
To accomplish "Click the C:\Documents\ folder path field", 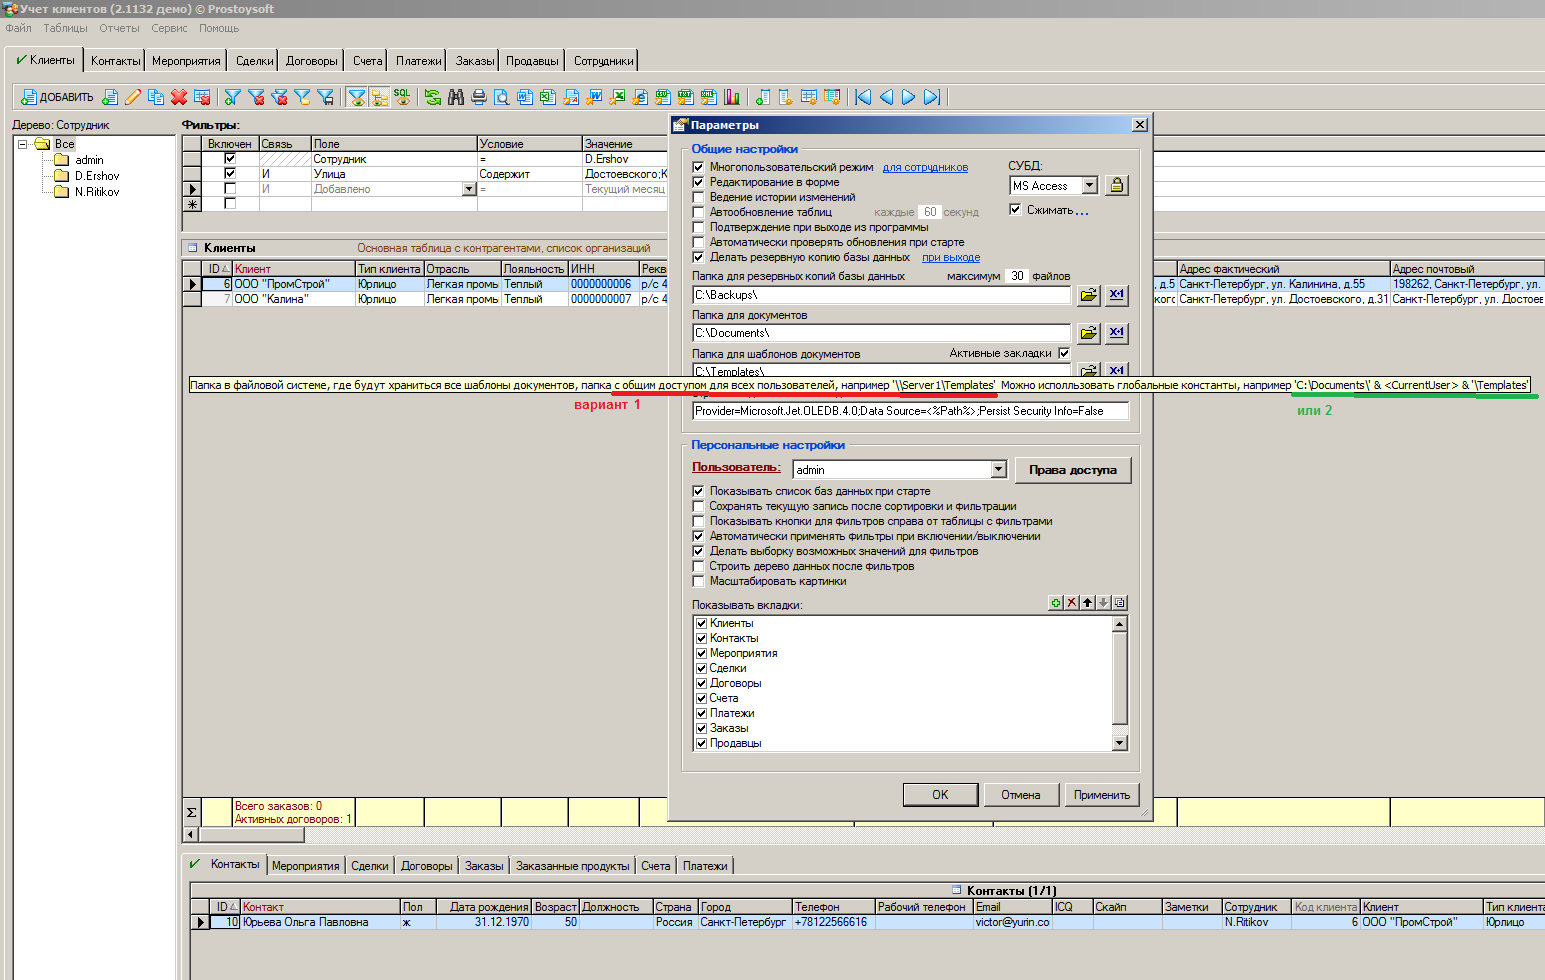I will 880,333.
